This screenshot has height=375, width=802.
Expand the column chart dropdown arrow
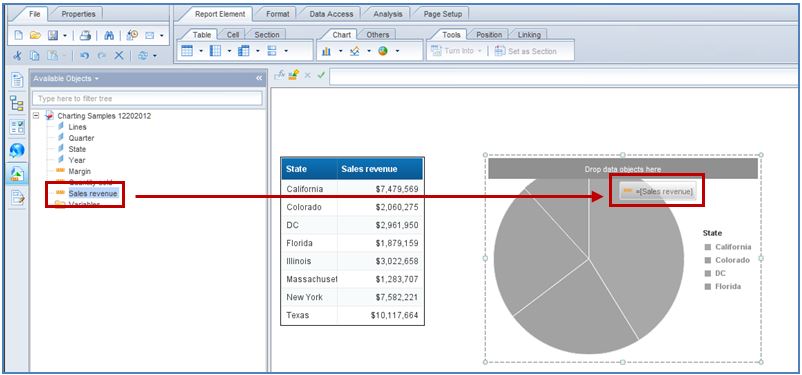(340, 52)
